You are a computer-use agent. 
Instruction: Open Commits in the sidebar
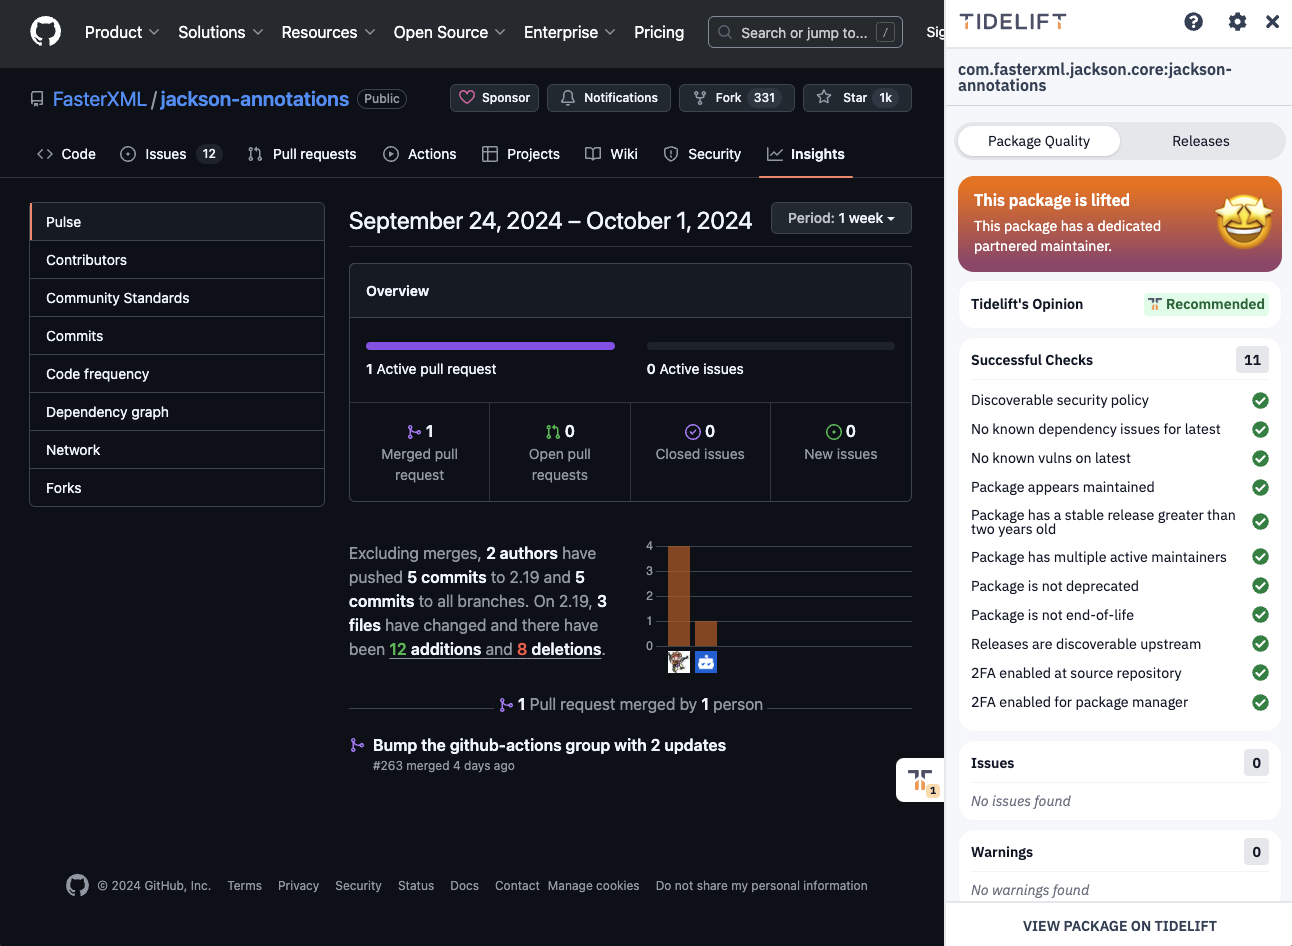coord(177,336)
